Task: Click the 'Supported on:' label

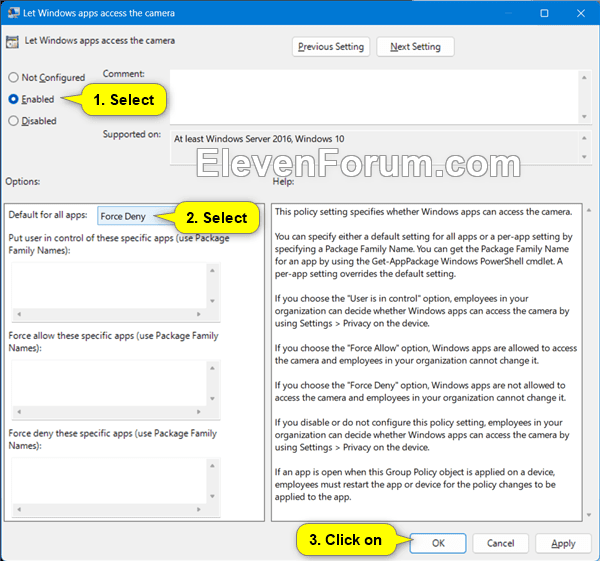Action: 132,134
